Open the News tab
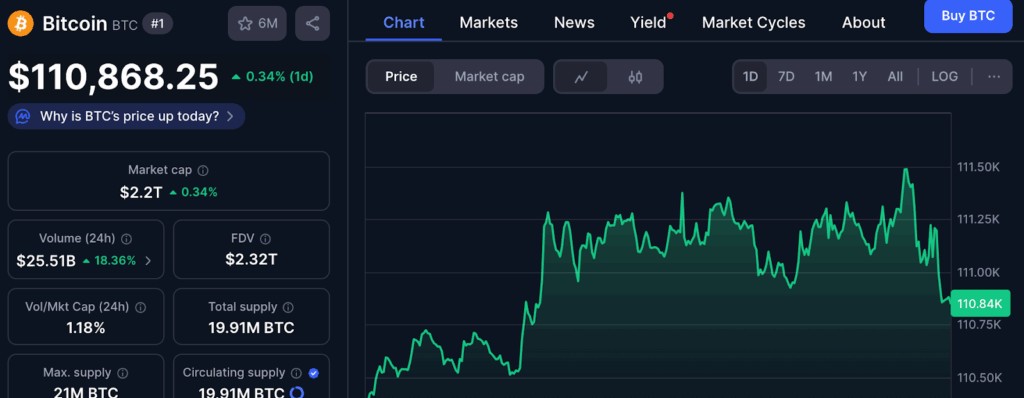 (574, 23)
